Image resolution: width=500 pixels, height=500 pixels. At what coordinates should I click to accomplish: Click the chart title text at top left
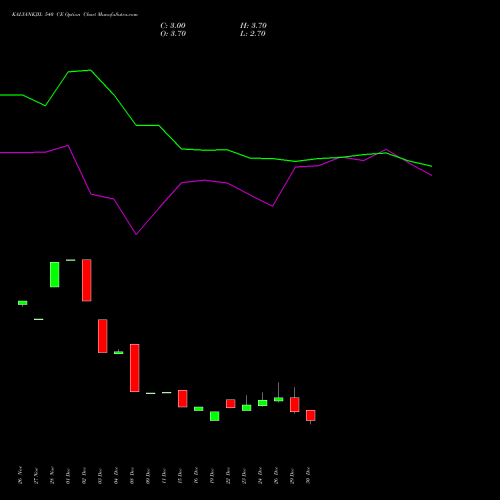tap(75, 15)
